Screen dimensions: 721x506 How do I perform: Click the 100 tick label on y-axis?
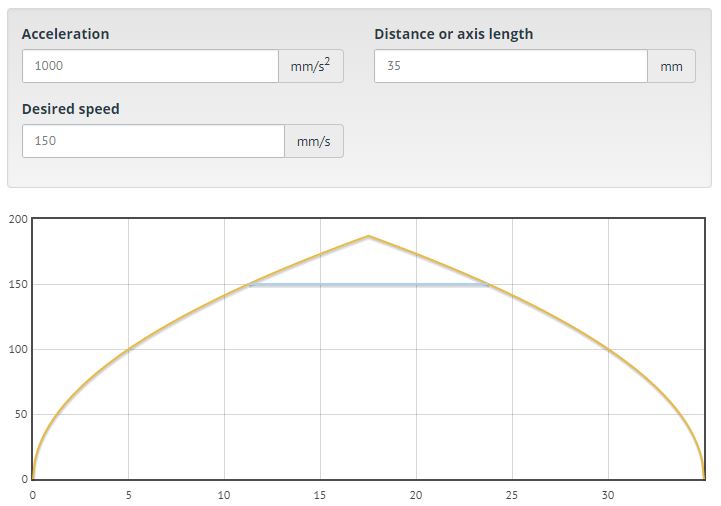[x=18, y=350]
